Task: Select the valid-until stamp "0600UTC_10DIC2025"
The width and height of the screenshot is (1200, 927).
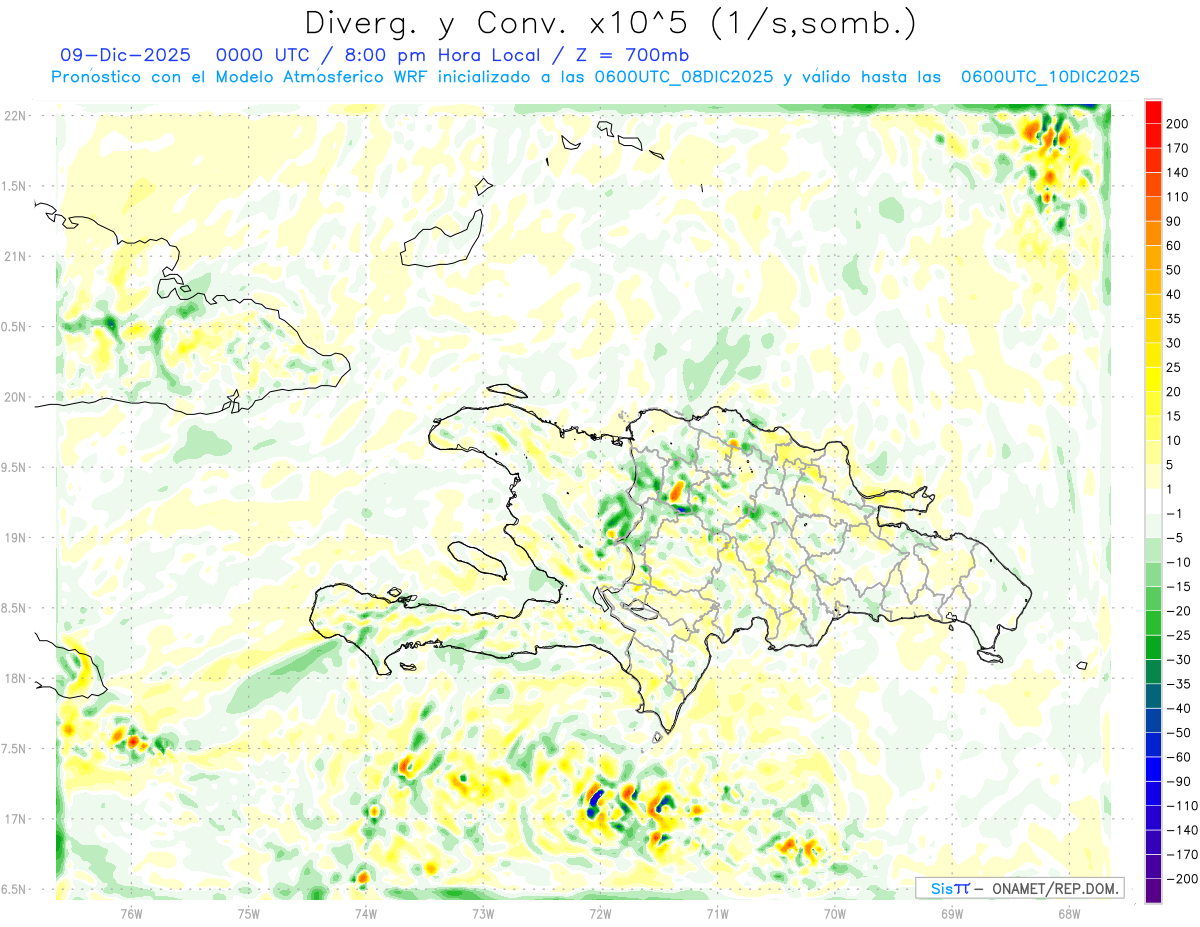Action: [x=1050, y=77]
